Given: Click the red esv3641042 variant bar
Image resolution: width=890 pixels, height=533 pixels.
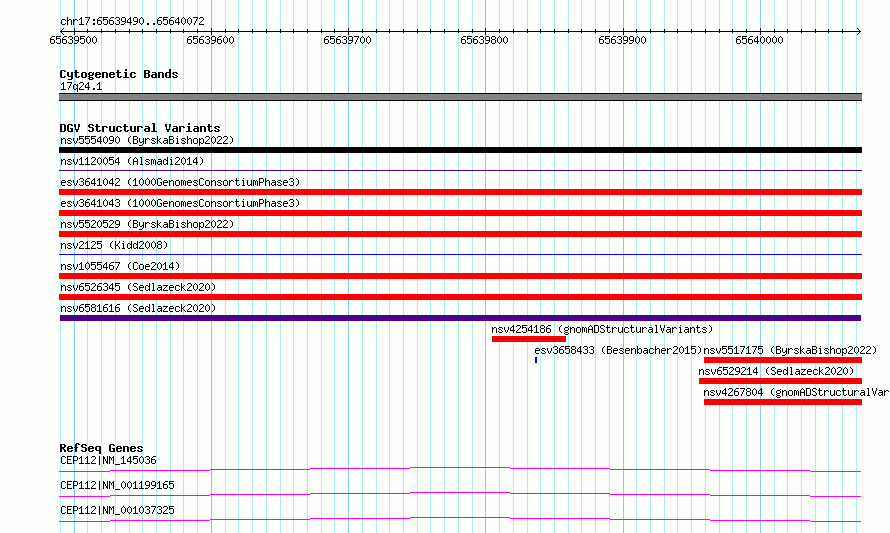Looking at the screenshot, I should click(460, 192).
